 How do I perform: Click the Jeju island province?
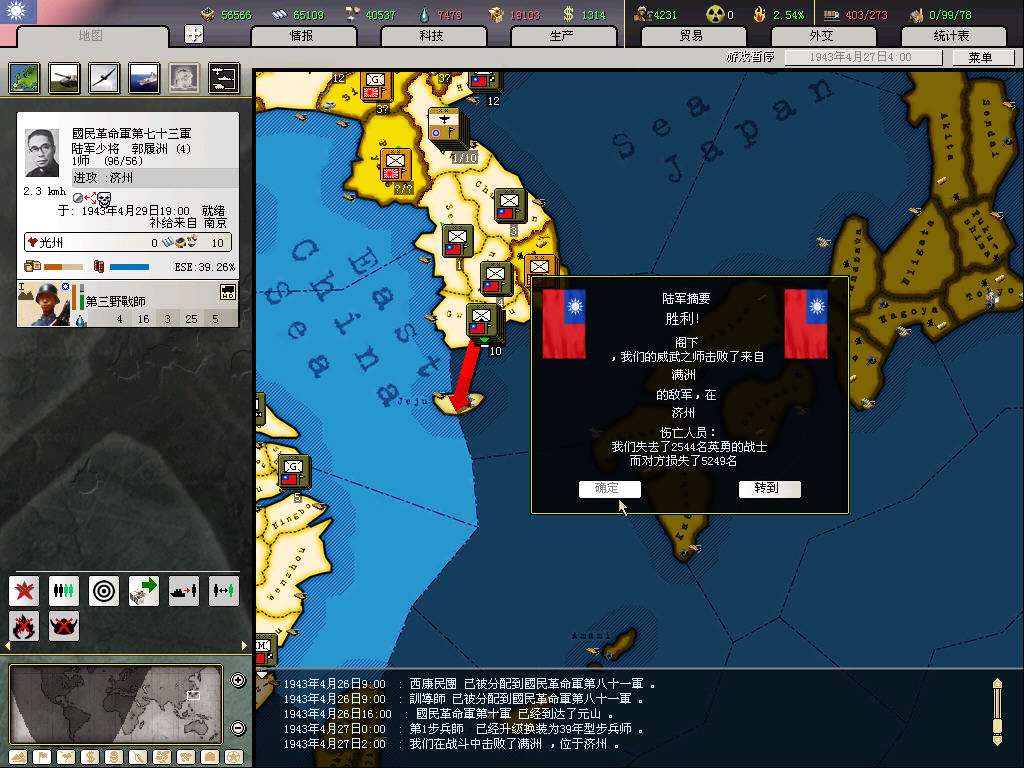coord(458,402)
